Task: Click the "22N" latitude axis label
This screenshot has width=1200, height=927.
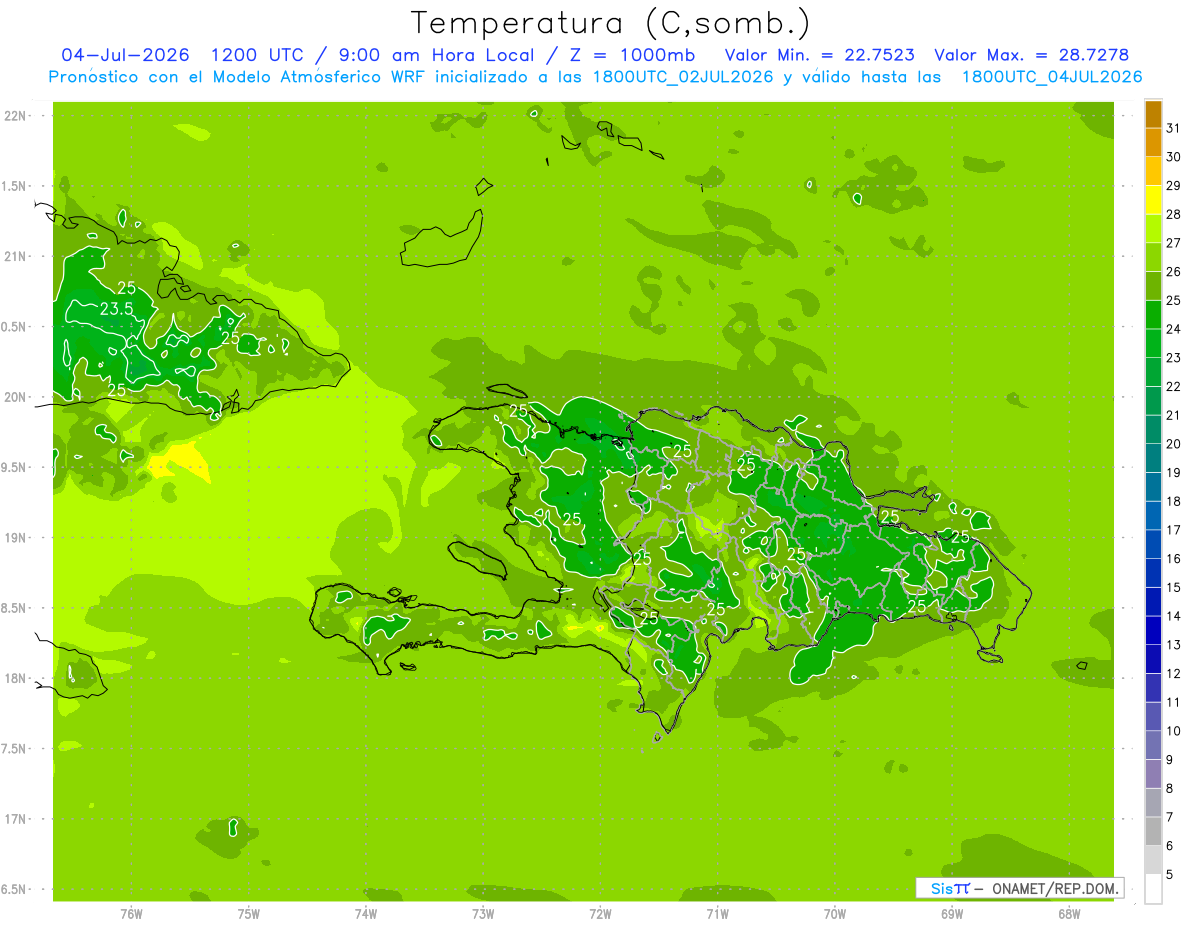Action: [x=15, y=116]
